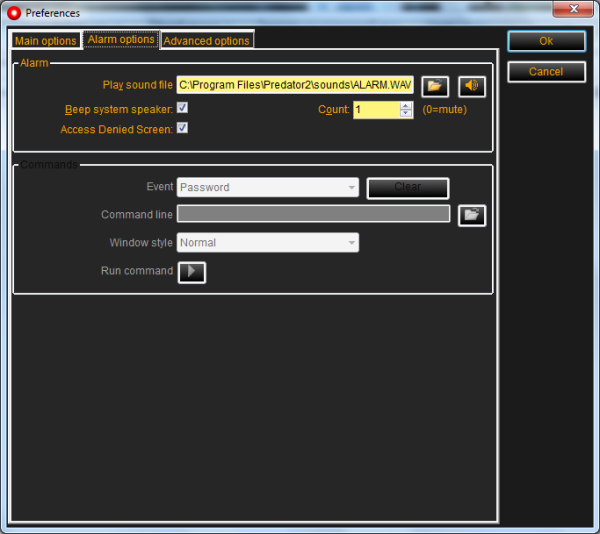600x534 pixels.
Task: Click the Predator icon in title bar
Action: pyautogui.click(x=13, y=13)
